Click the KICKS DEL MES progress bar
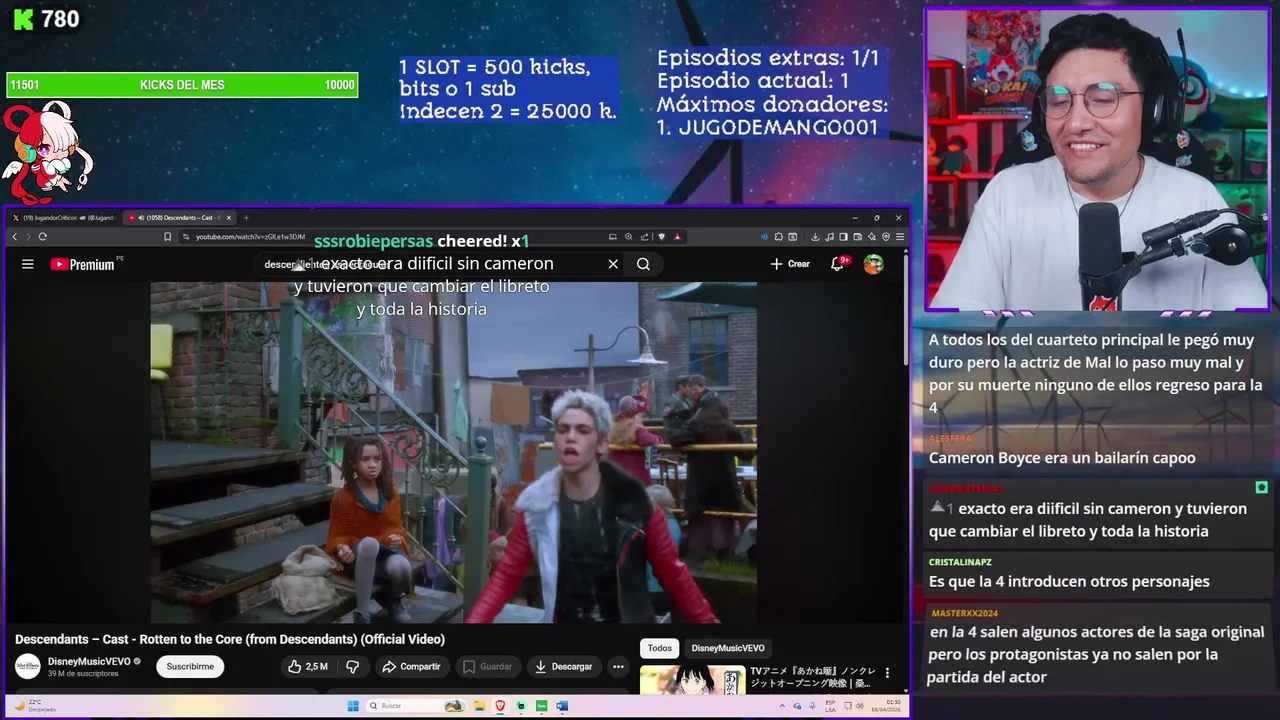This screenshot has height=720, width=1280. point(182,85)
